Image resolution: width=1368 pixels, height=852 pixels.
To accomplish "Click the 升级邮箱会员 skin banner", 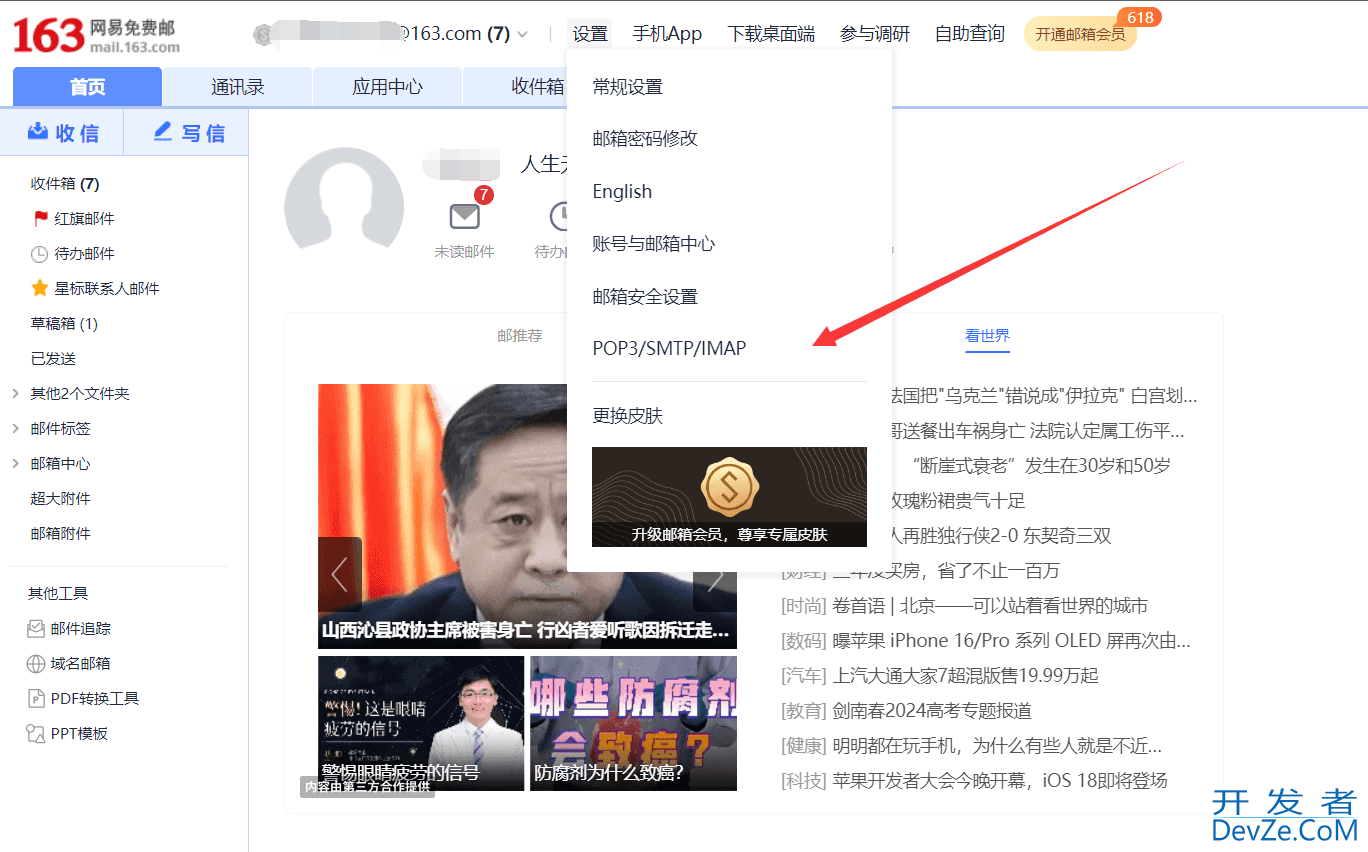I will point(729,497).
